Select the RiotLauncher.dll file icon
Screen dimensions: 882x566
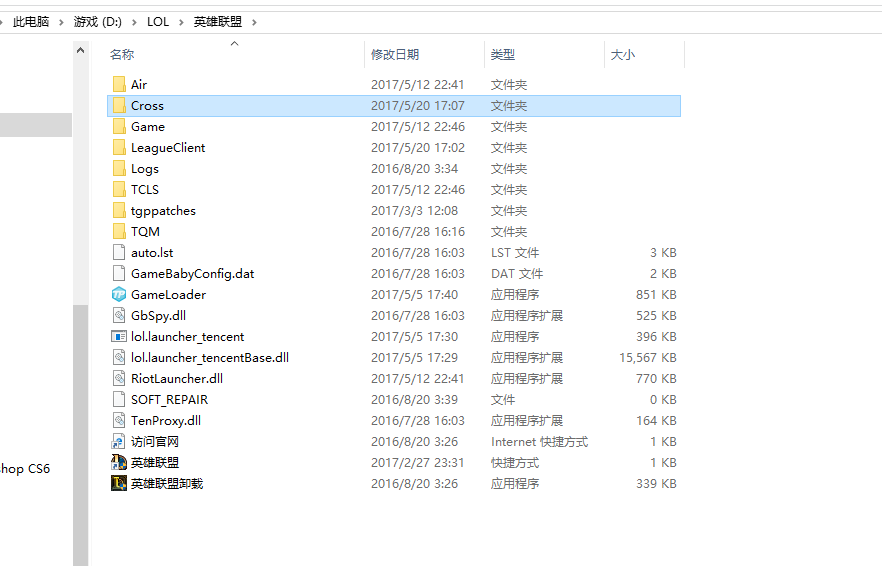(x=119, y=379)
